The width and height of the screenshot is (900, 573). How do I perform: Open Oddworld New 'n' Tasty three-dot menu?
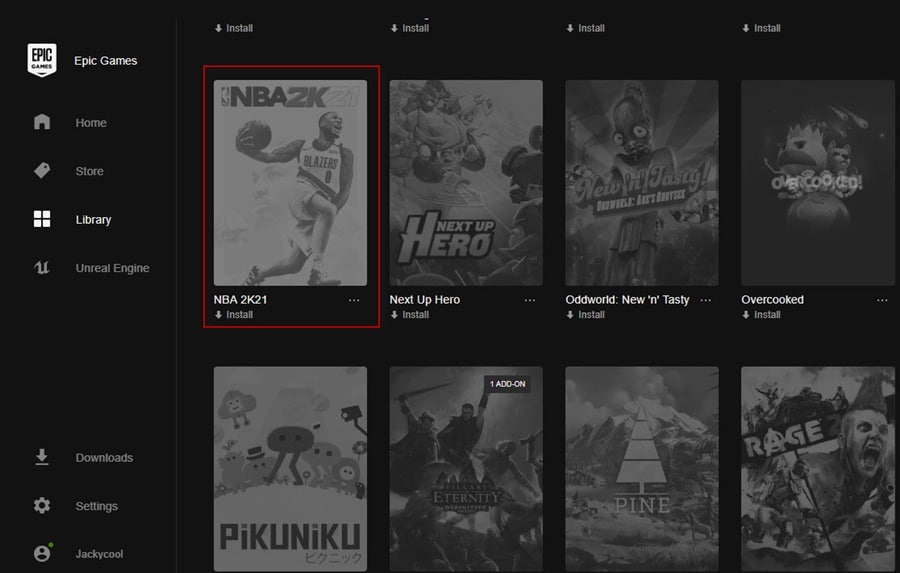706,300
